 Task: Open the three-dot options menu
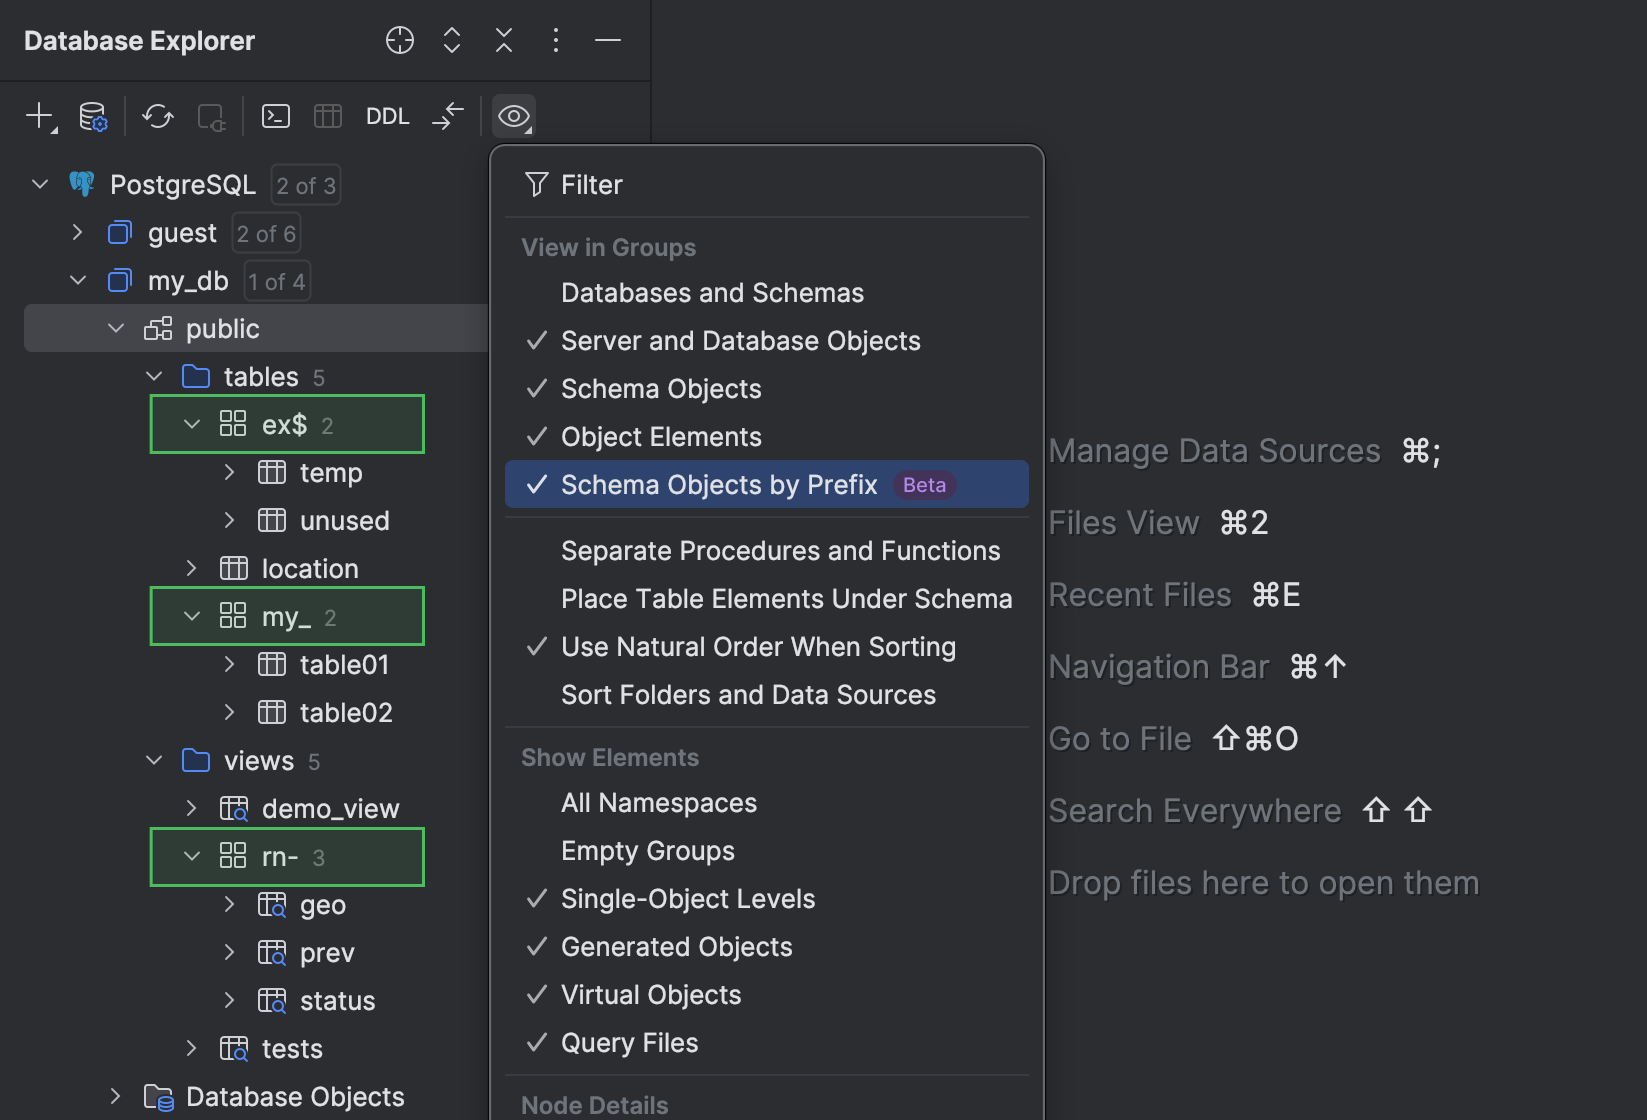[x=556, y=40]
